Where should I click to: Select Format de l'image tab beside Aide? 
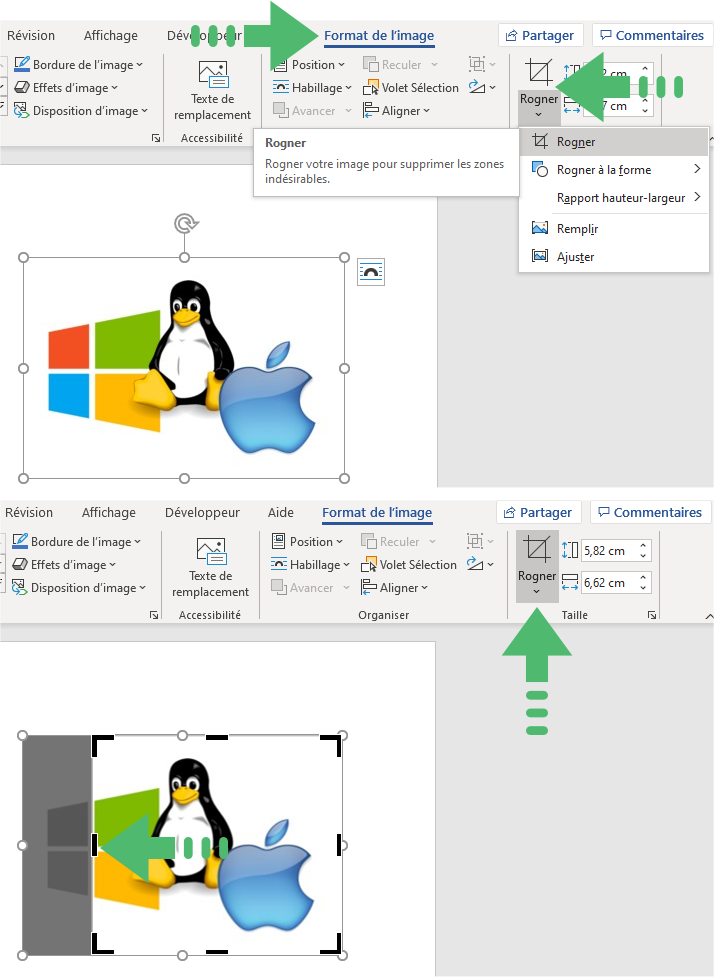click(377, 512)
